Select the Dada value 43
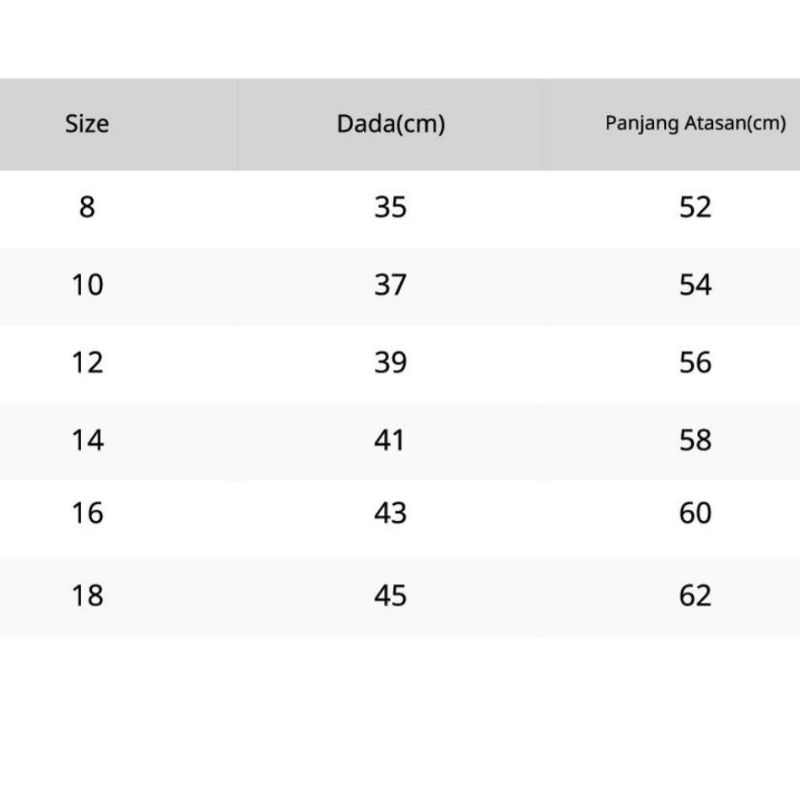This screenshot has width=800, height=800. click(x=390, y=513)
